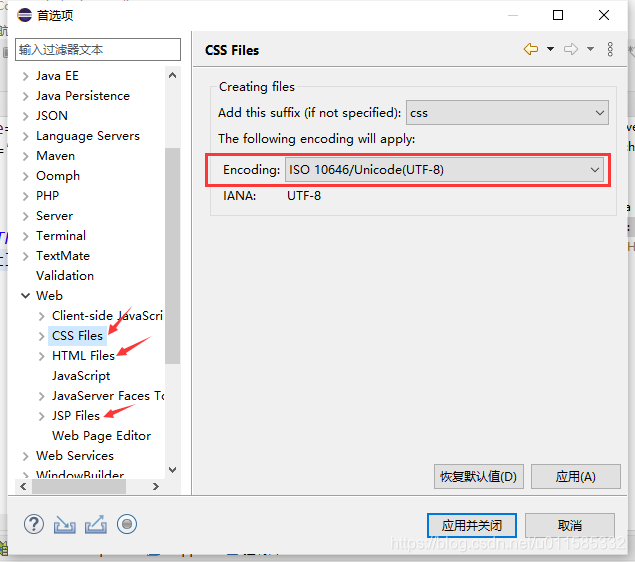Click the horizontal scroll left arrow
Viewport: 635px width, 562px height.
click(23, 486)
